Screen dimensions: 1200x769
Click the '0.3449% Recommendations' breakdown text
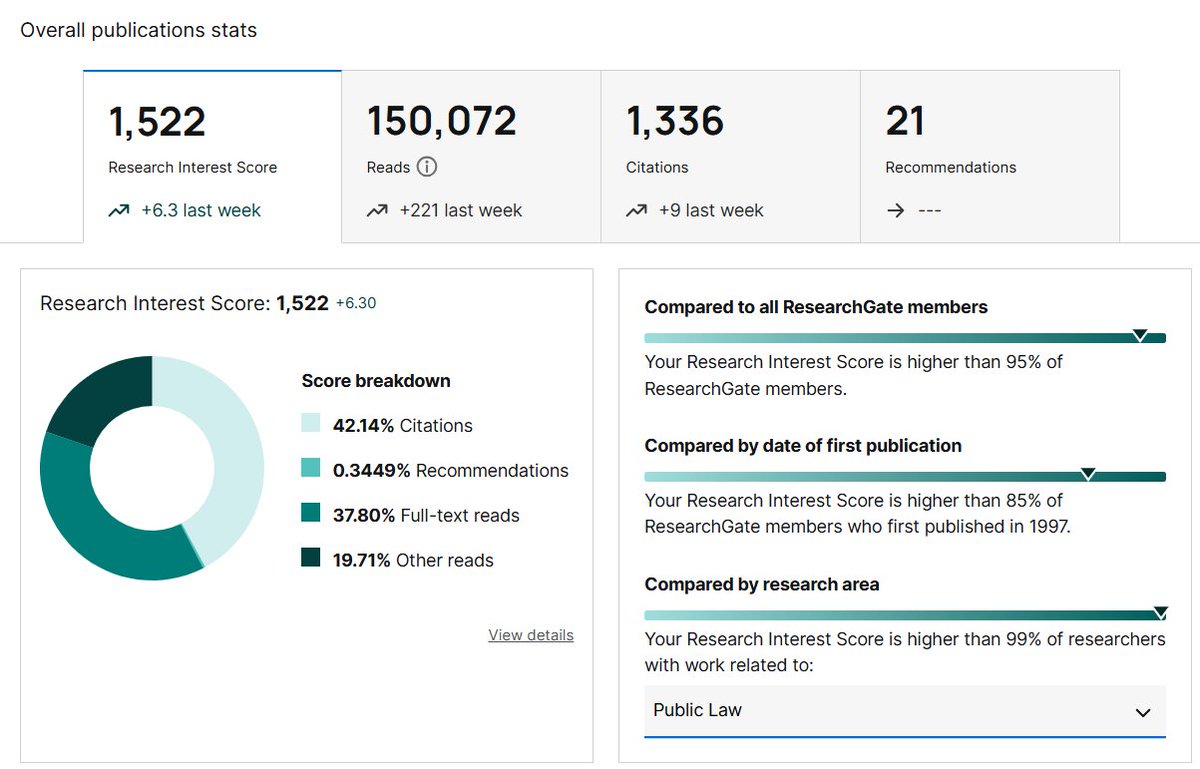(x=451, y=470)
